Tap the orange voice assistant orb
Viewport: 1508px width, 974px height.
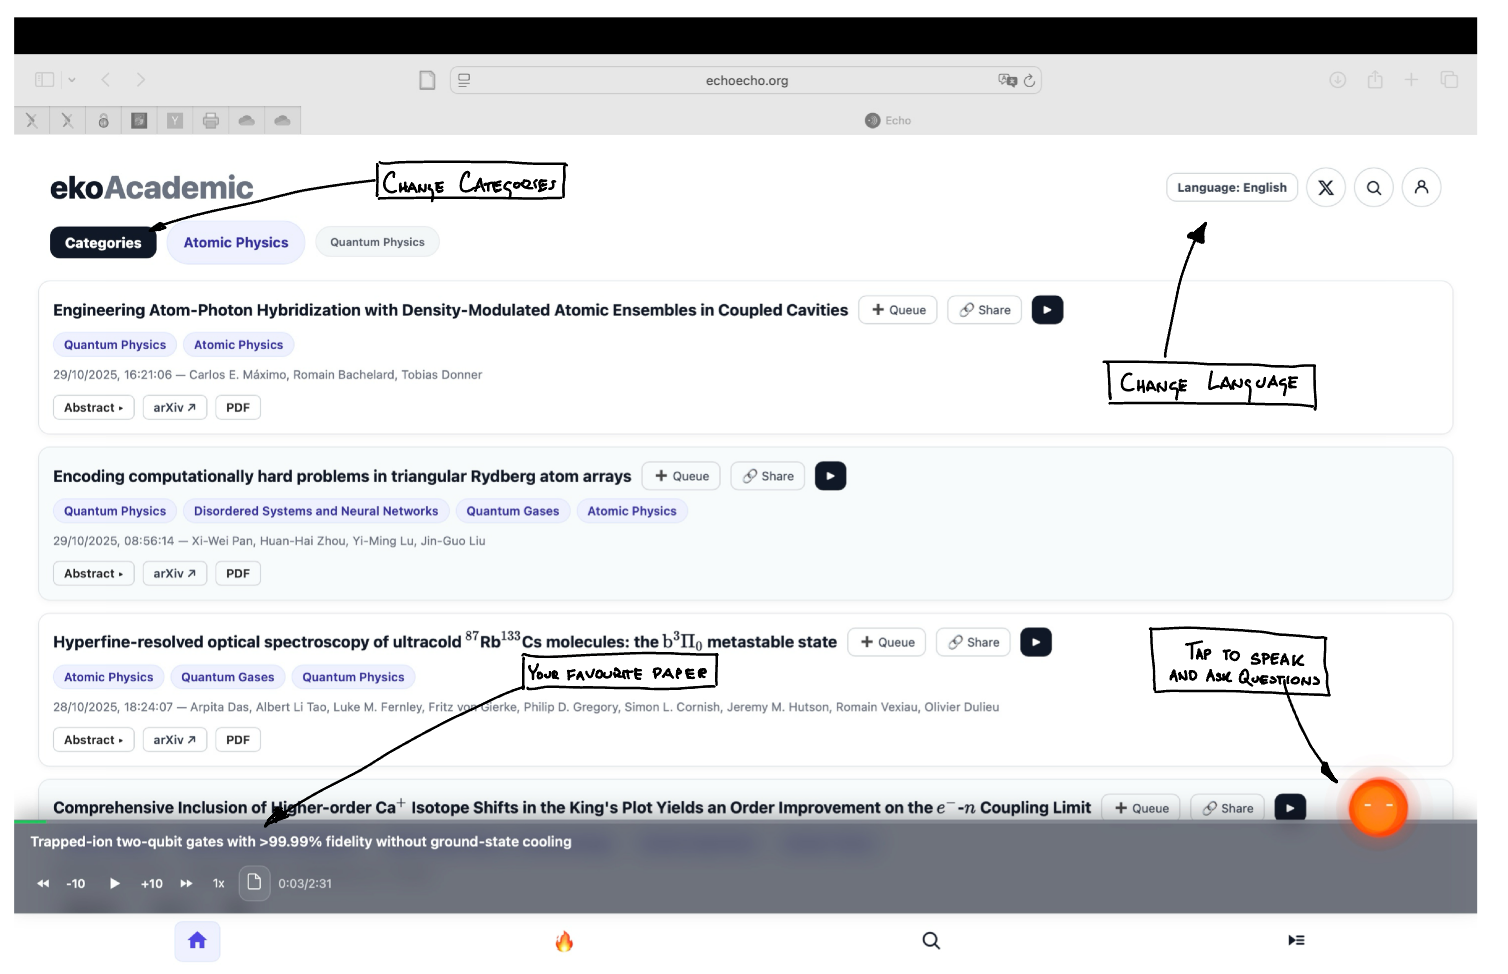[1377, 808]
